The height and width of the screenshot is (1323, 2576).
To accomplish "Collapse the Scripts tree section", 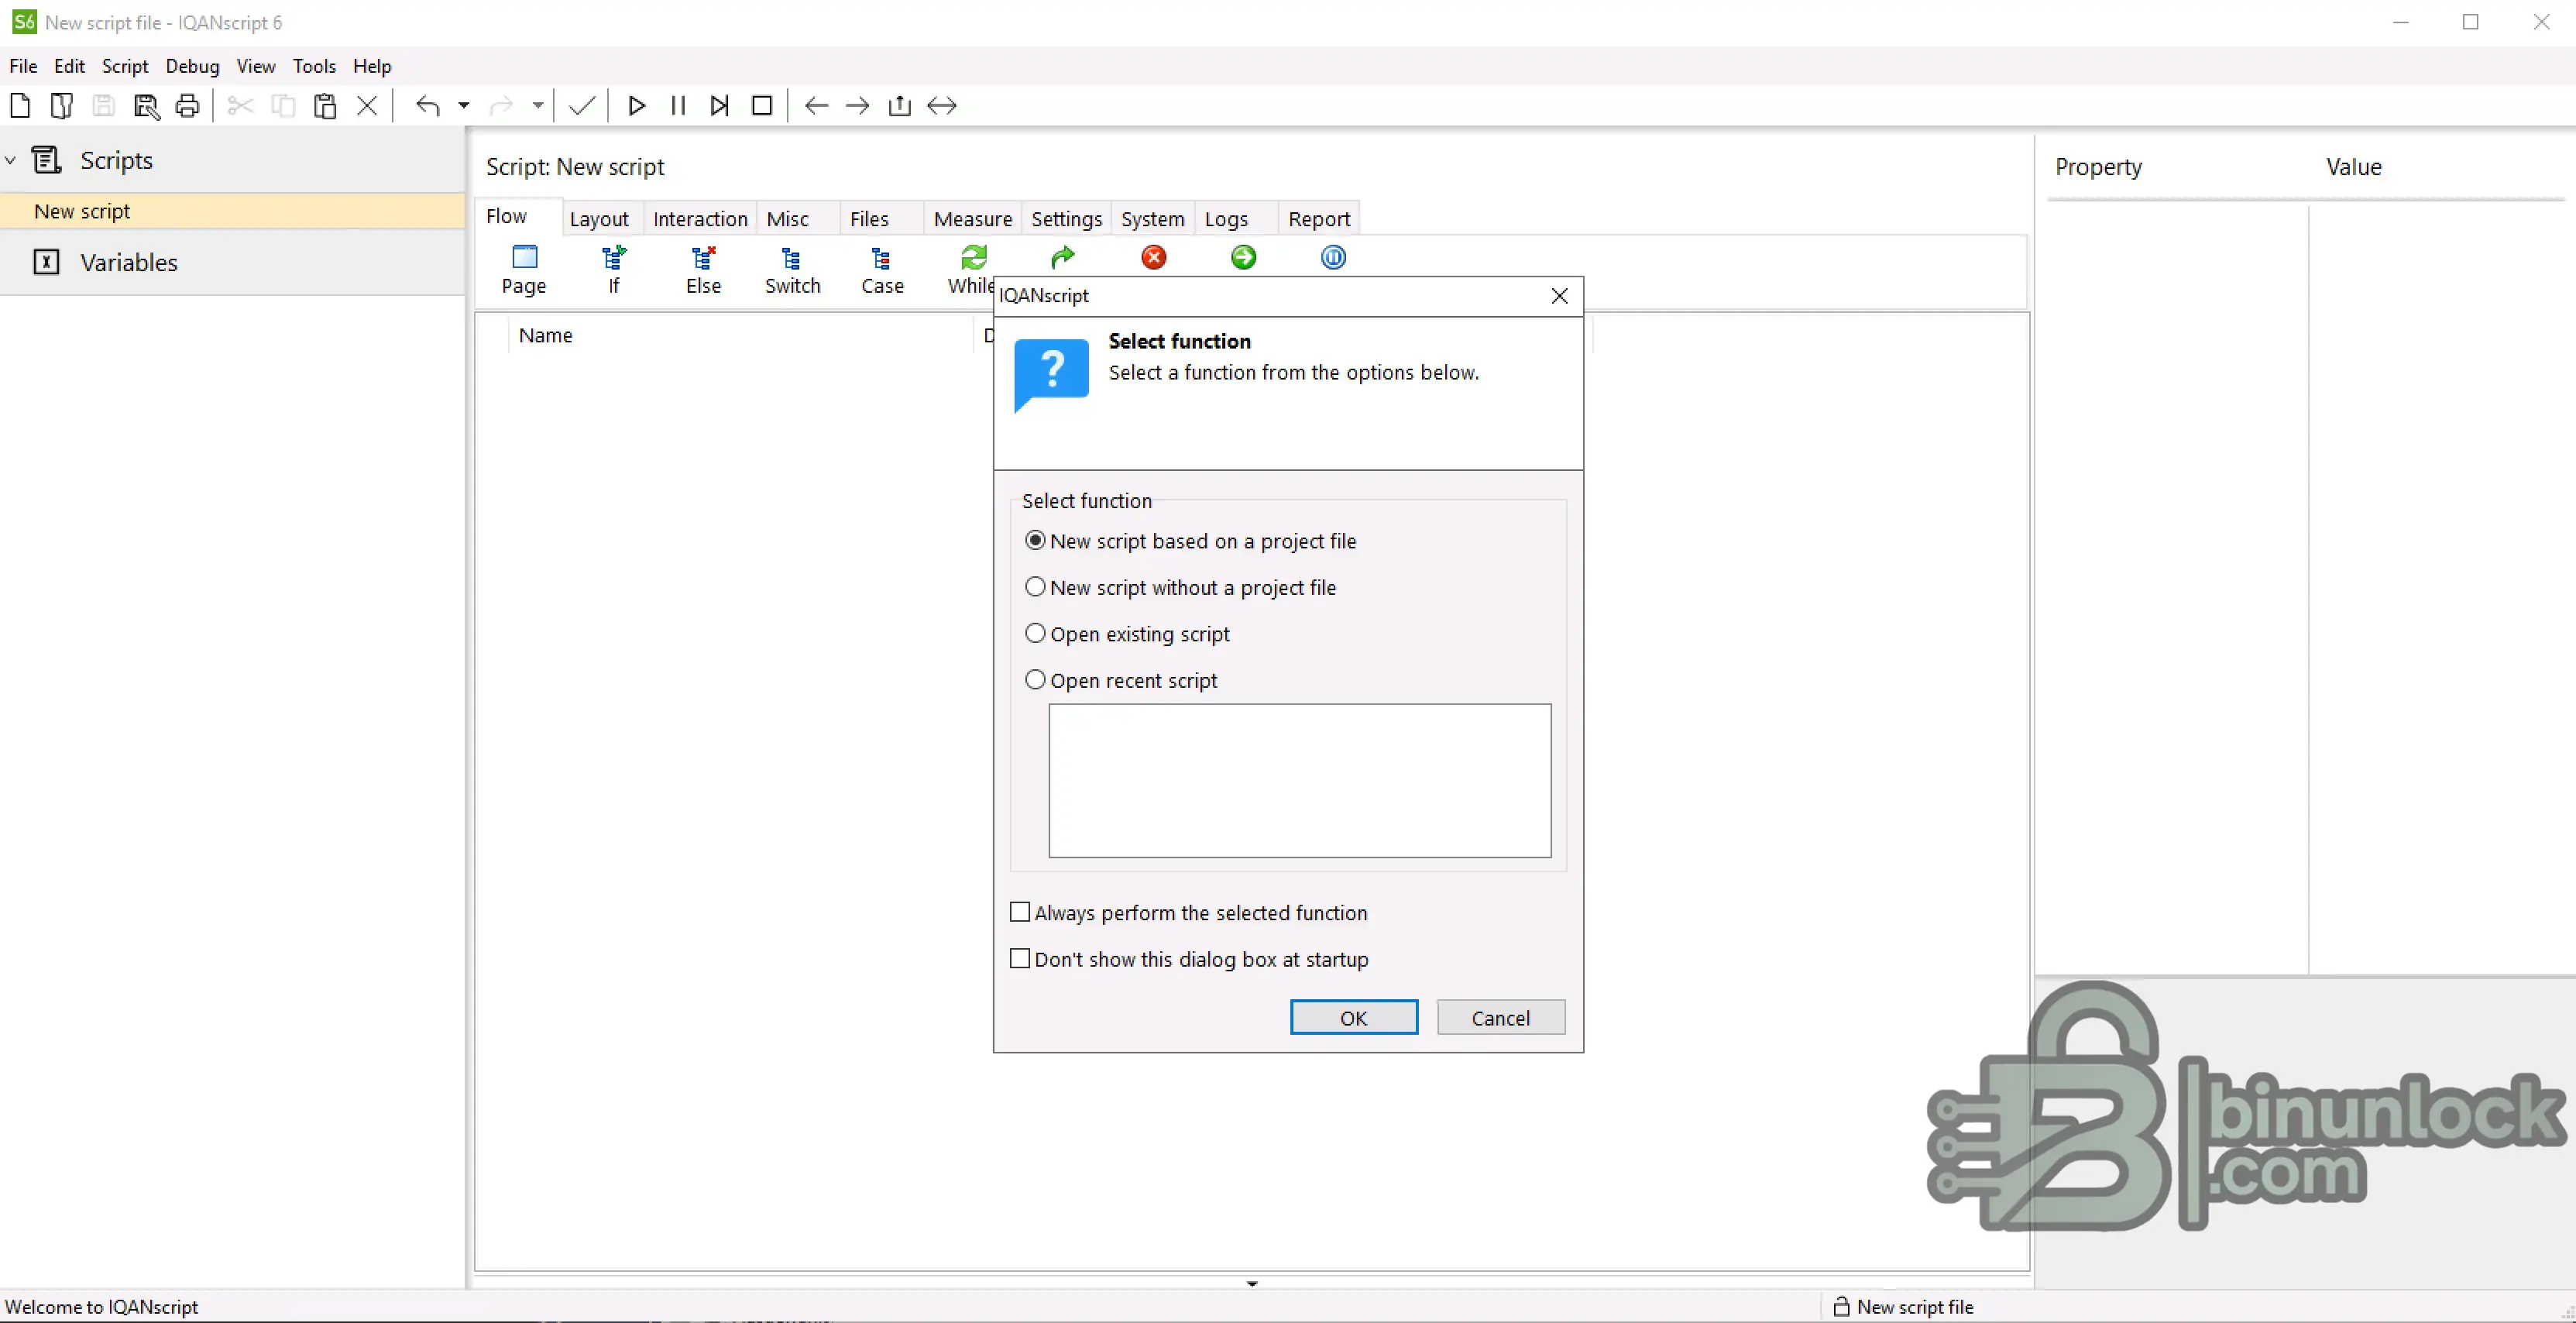I will click(11, 160).
